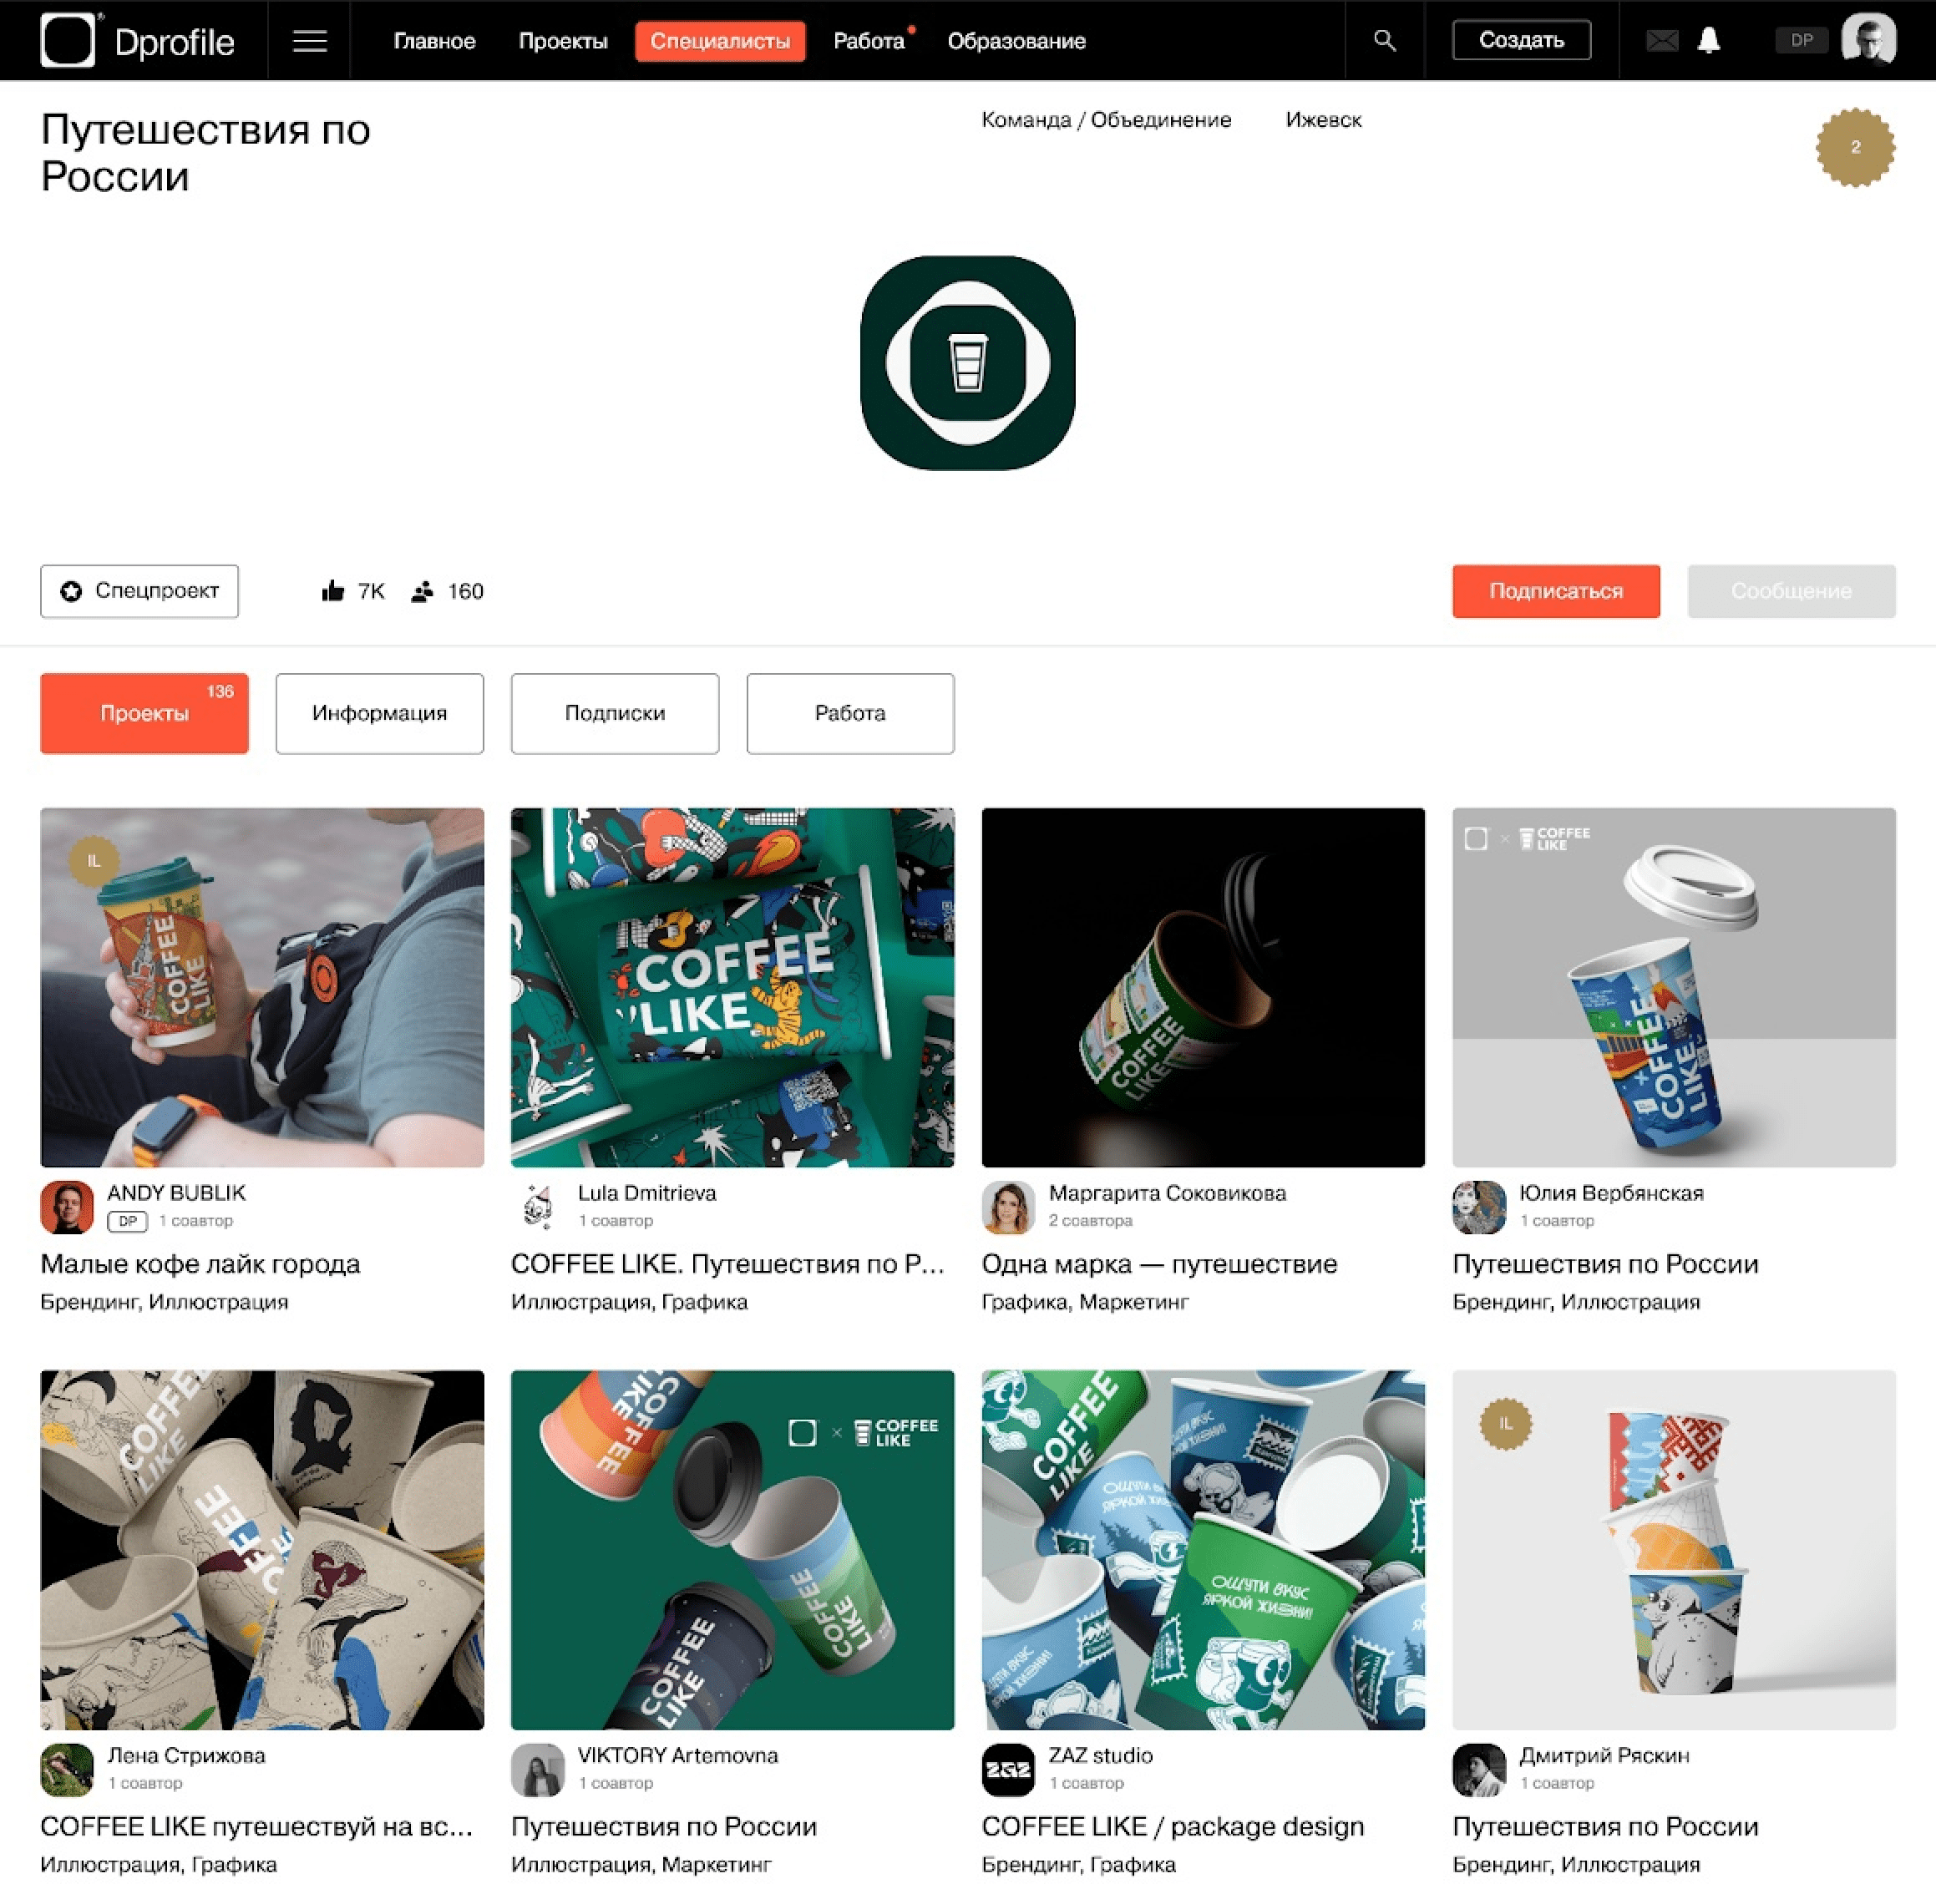
Task: Open ZAZ studio author avatar
Action: (x=1008, y=1769)
